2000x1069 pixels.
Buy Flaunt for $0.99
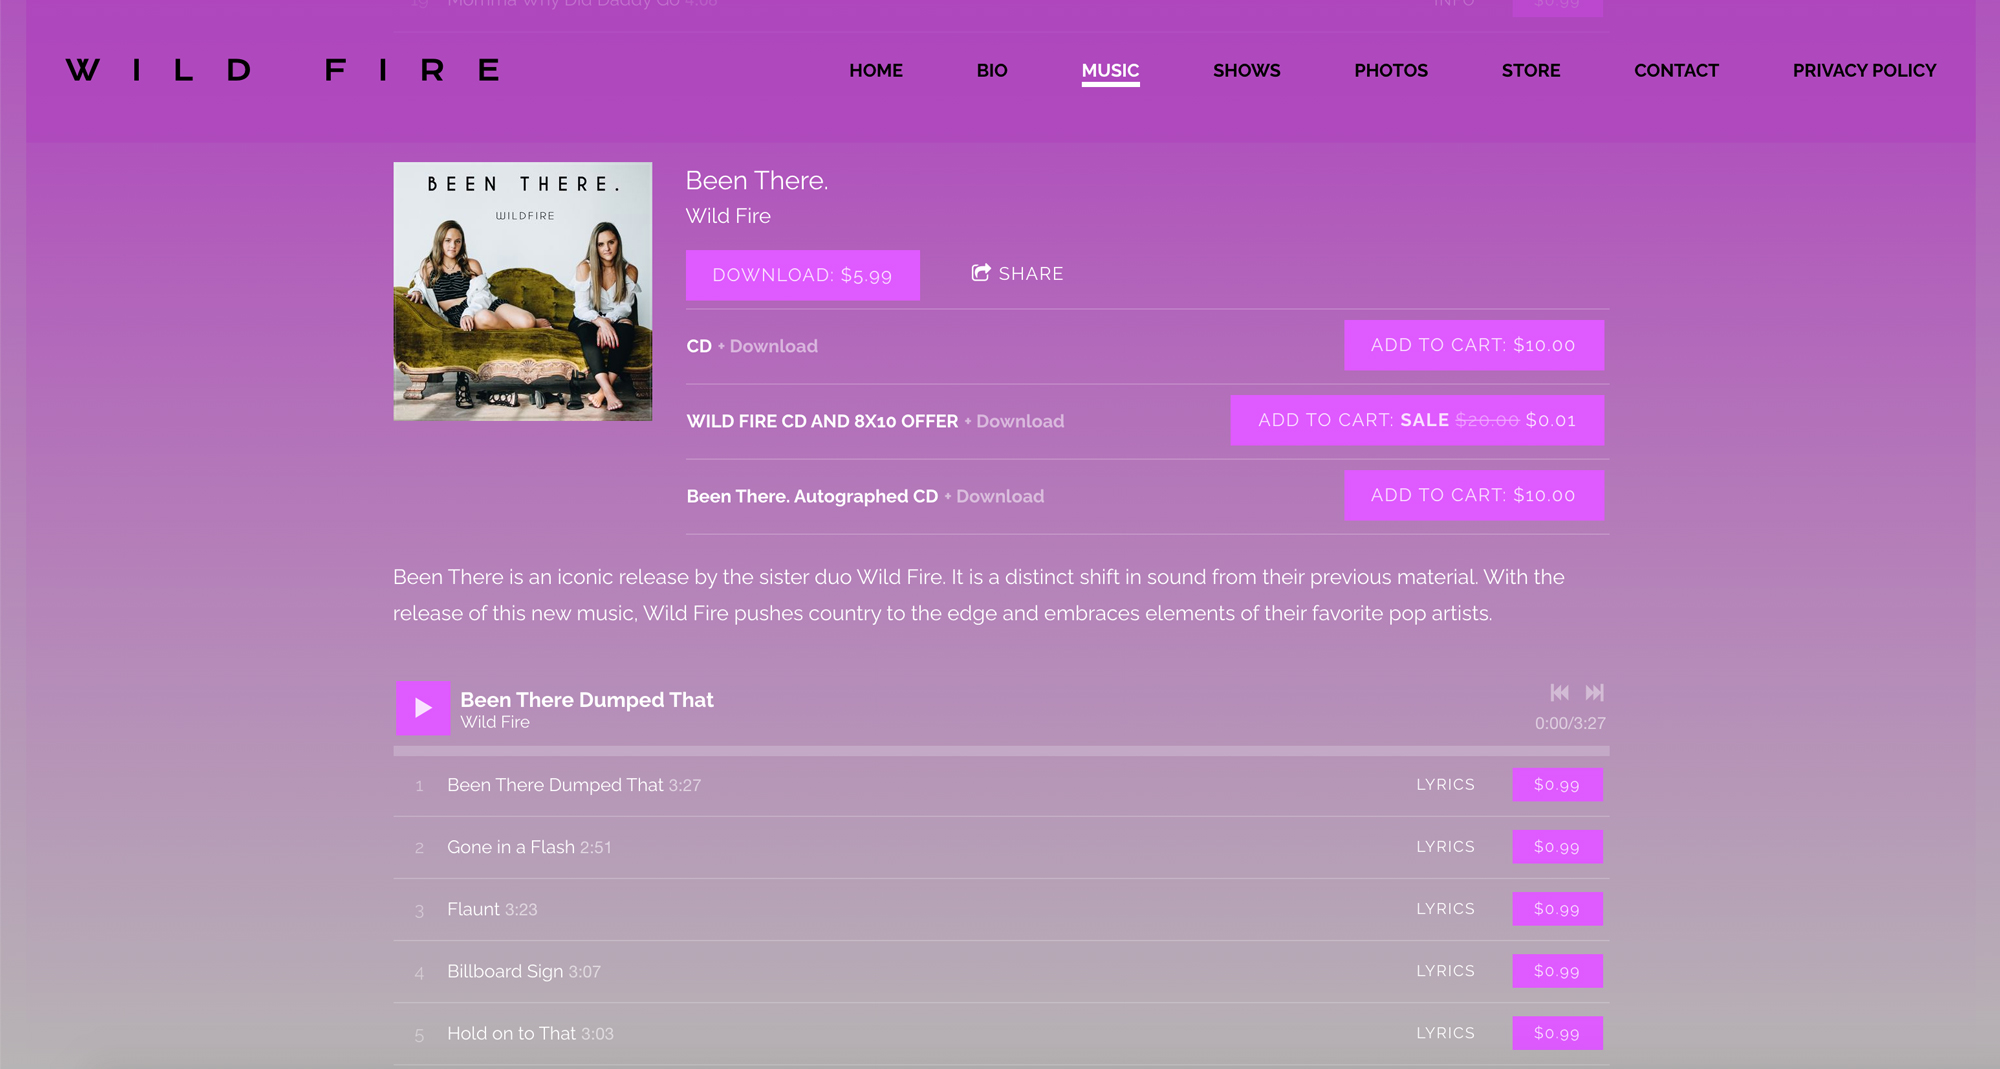coord(1557,909)
